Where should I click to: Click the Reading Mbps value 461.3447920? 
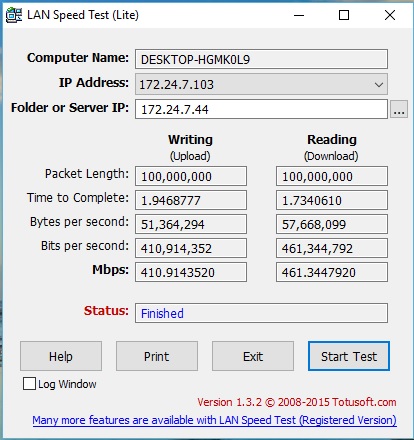332,272
